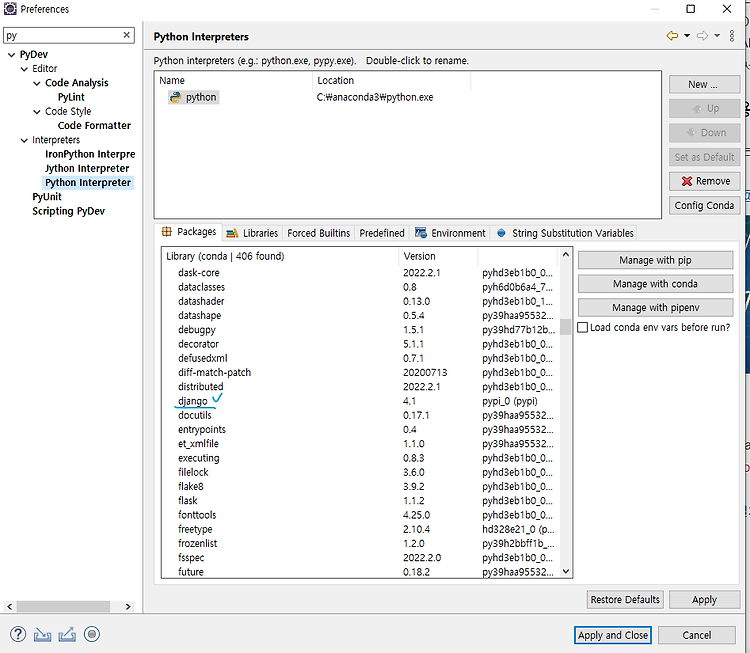The image size is (750, 653).
Task: Click the Cancel button
Action: click(x=696, y=635)
